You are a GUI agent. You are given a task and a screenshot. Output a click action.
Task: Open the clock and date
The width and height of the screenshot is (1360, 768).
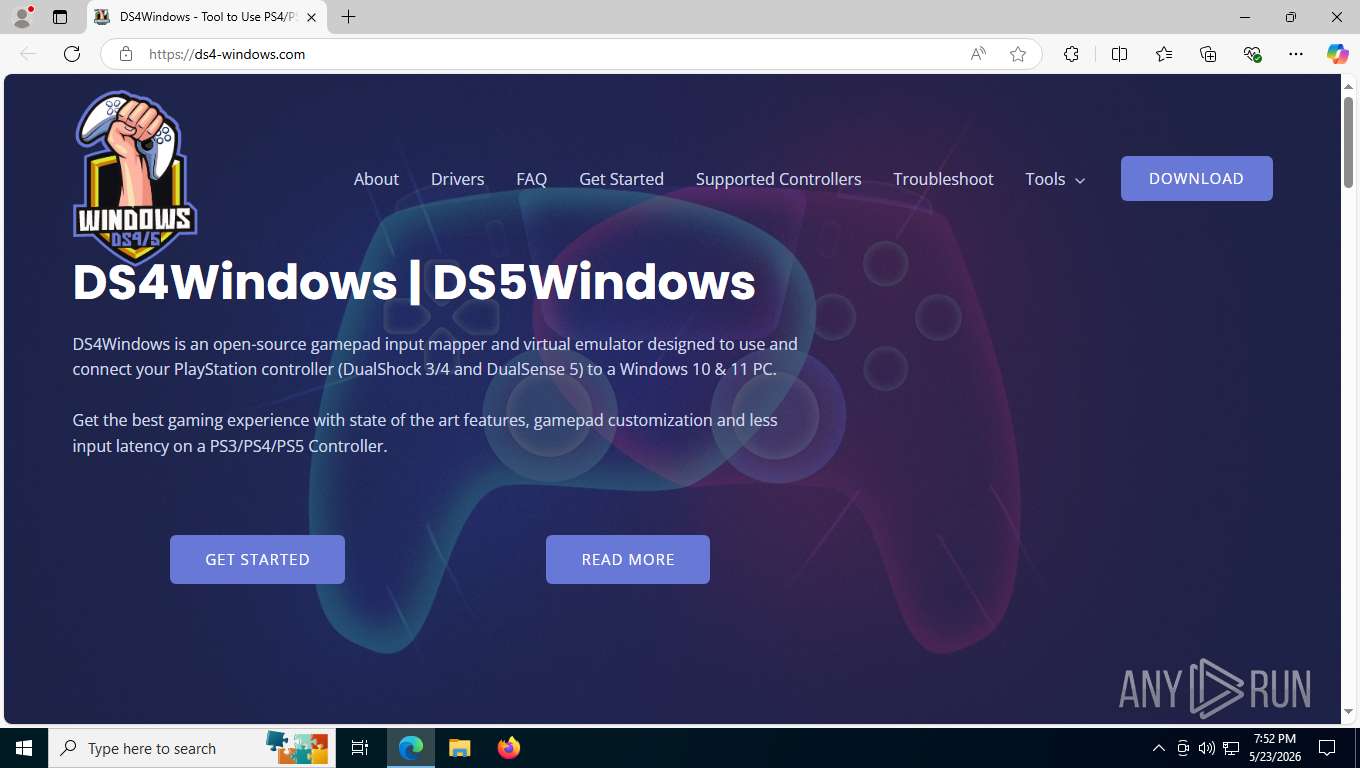[x=1274, y=748]
